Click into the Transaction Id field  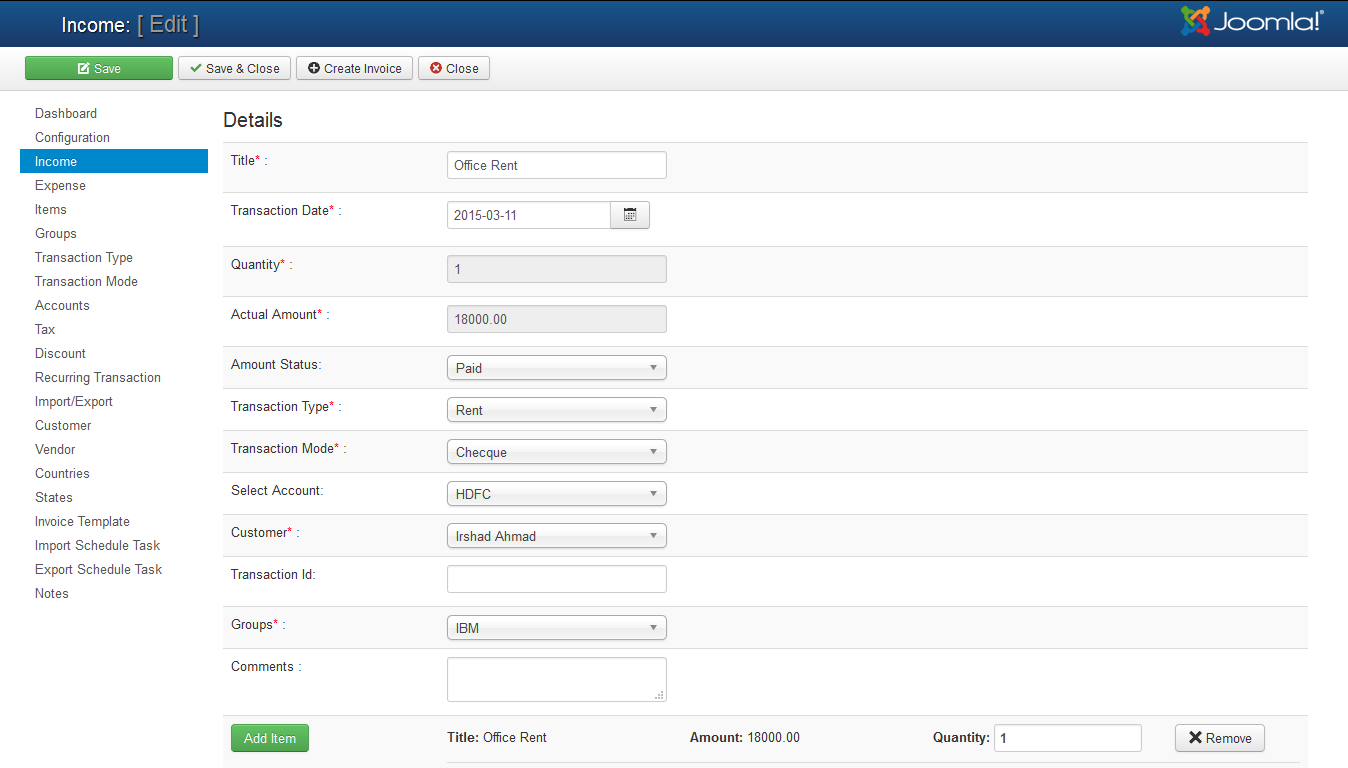click(x=556, y=579)
